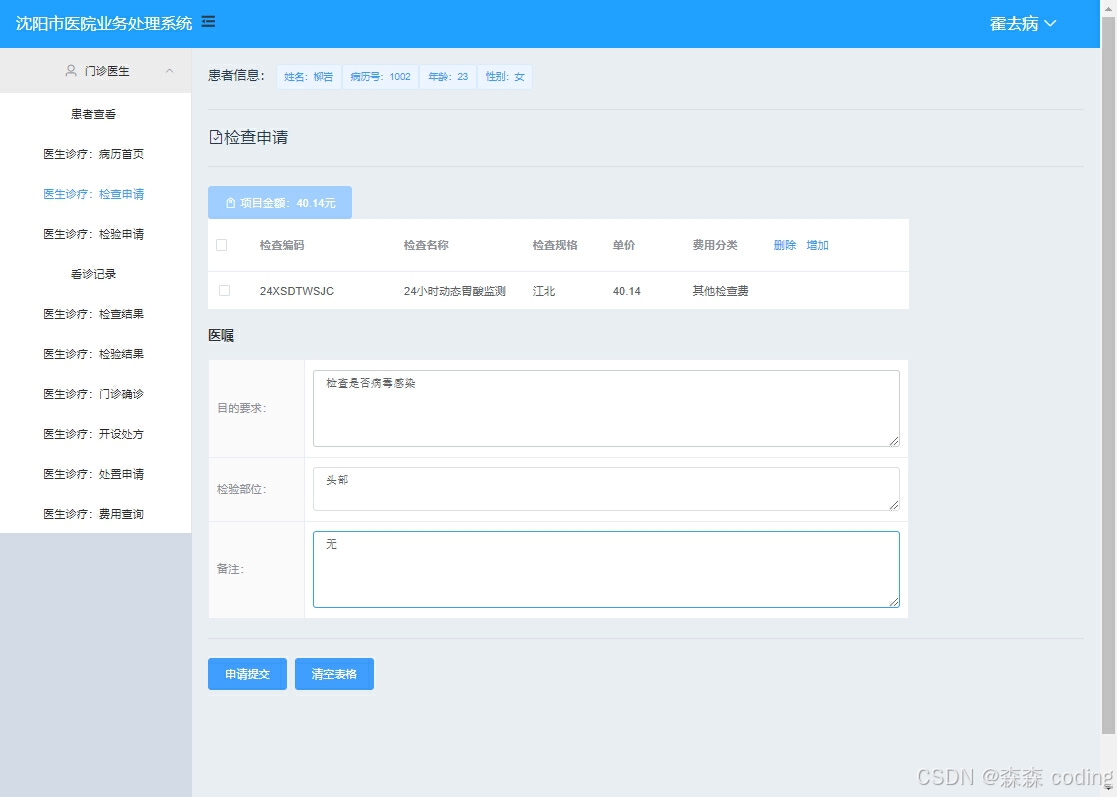
Task: Open 医生诊疗：检验申请 menu item
Action: tap(95, 234)
